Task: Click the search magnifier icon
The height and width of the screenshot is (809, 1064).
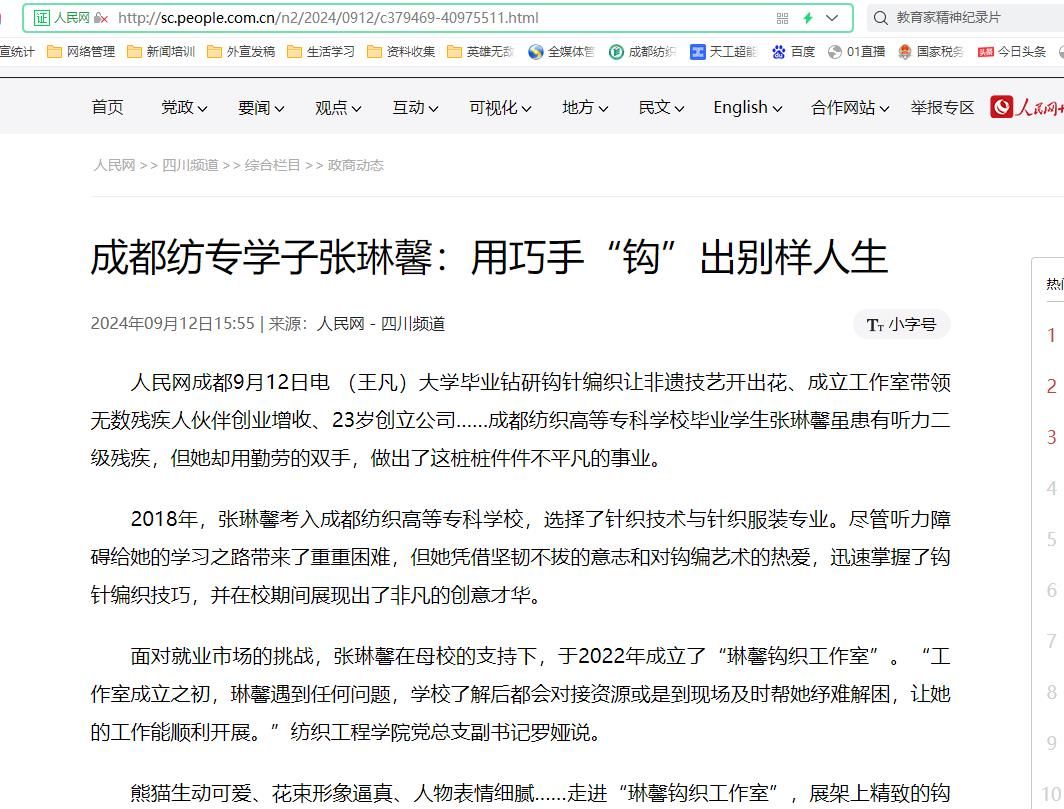Action: [x=880, y=18]
